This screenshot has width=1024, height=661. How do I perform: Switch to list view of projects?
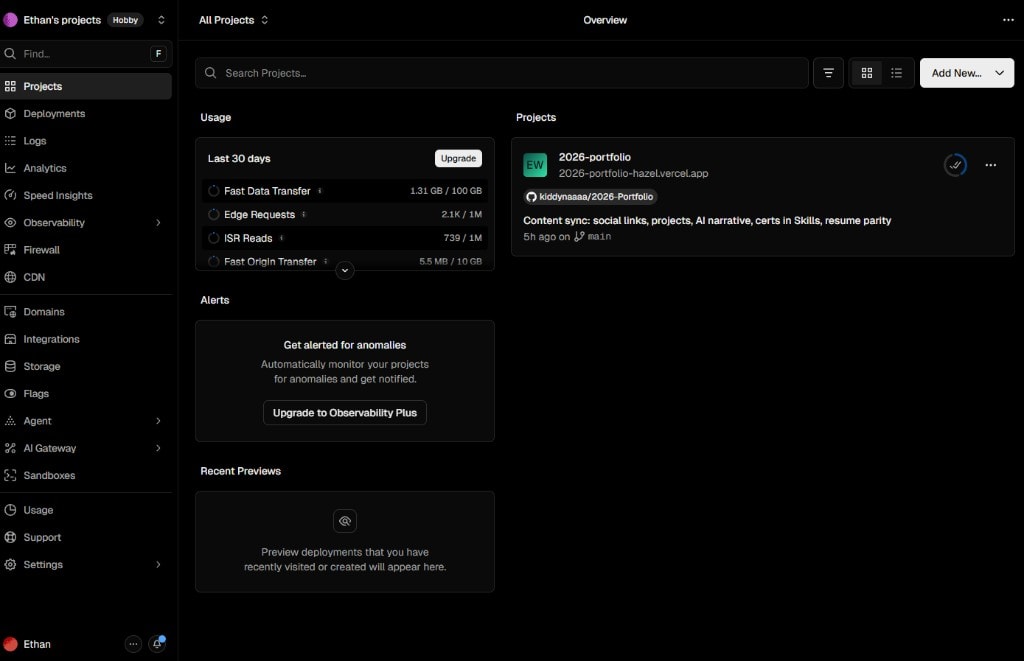pos(897,73)
